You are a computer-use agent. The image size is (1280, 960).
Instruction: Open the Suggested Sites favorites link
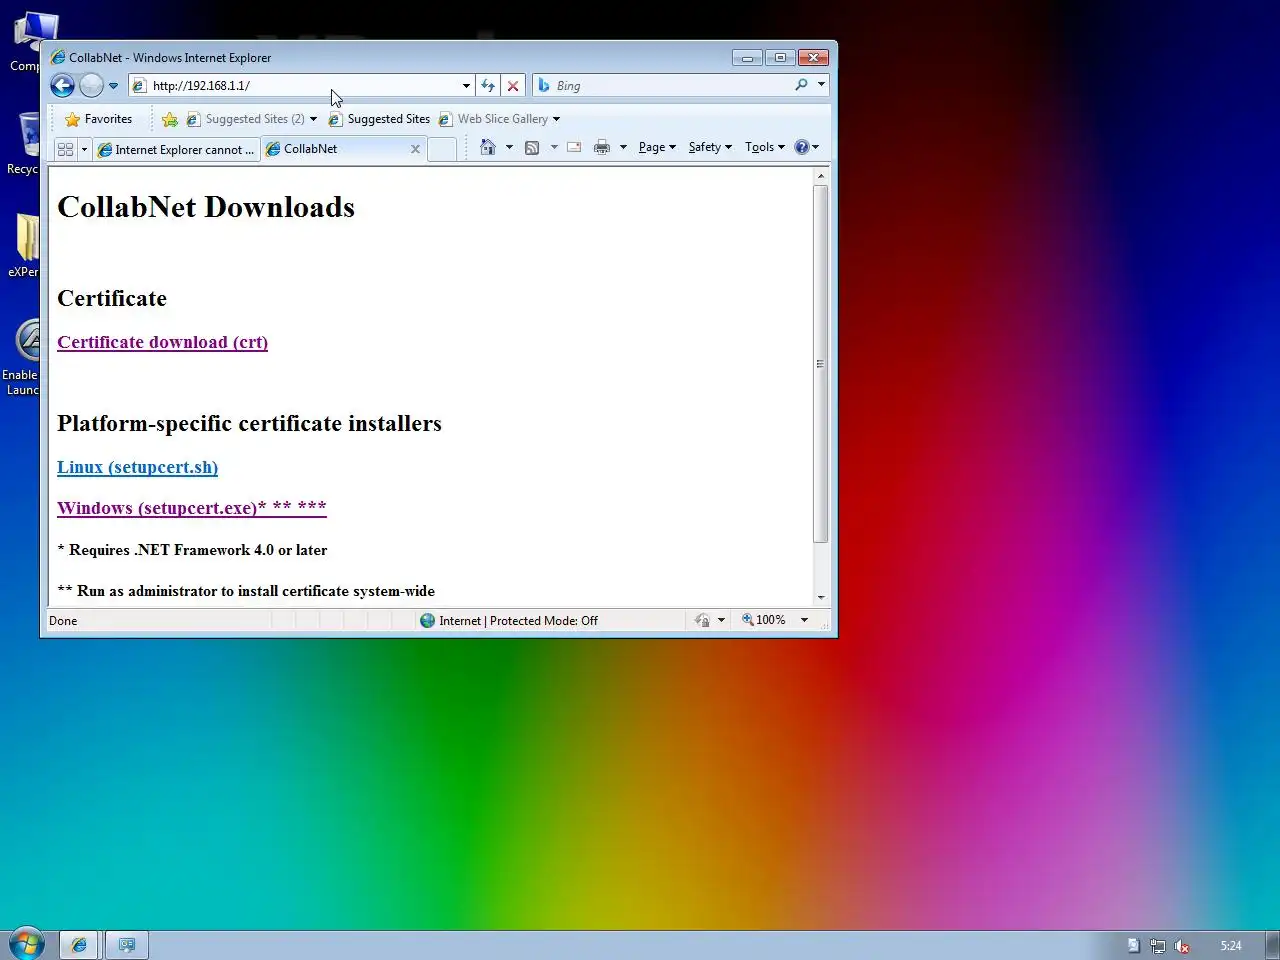tap(379, 119)
